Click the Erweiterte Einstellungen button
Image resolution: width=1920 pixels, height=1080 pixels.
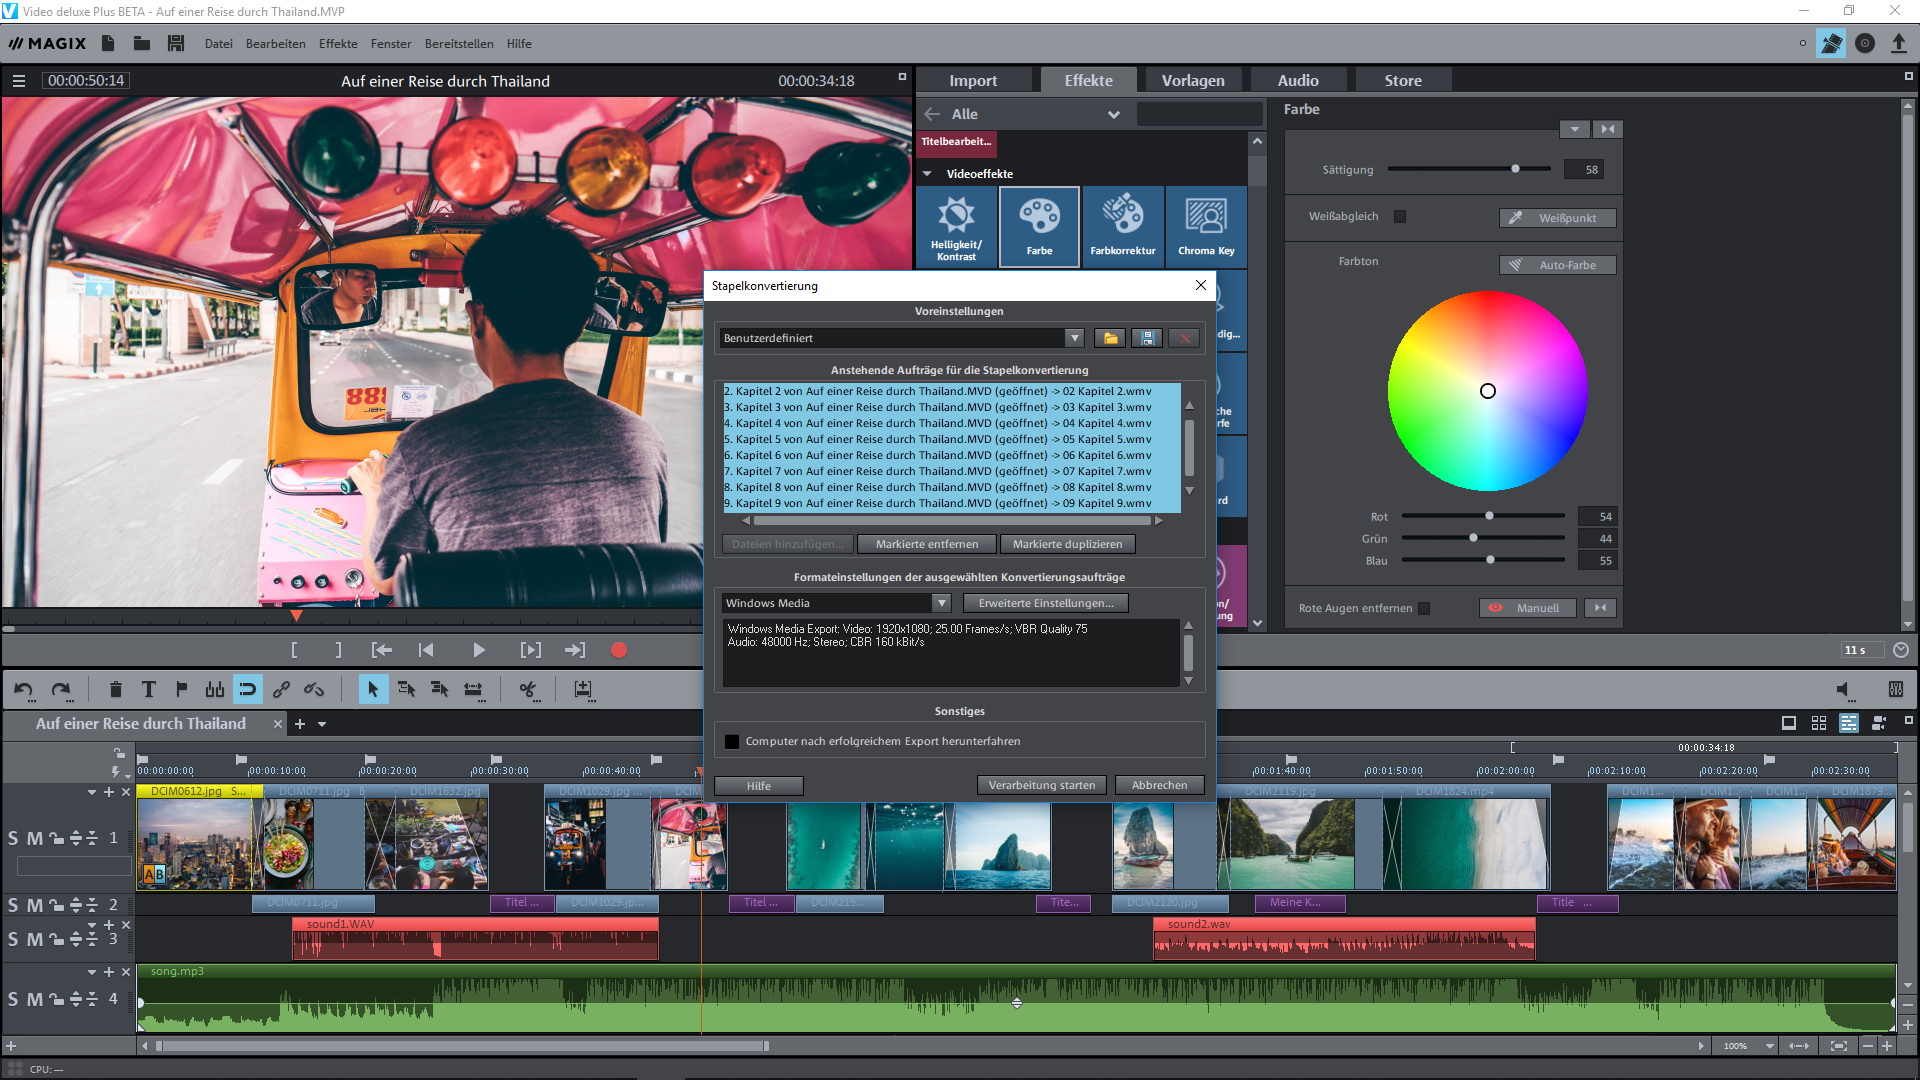[x=1045, y=603]
